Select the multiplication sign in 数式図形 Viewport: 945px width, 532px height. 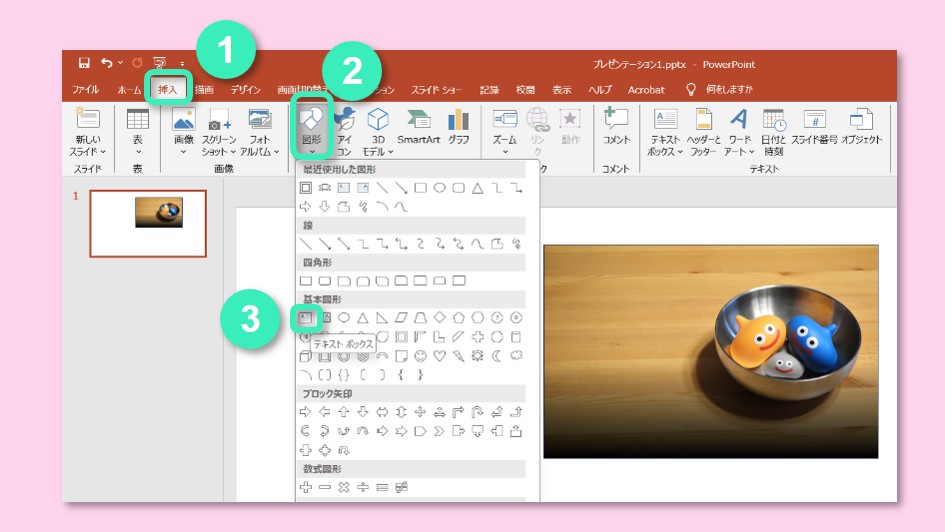344,487
